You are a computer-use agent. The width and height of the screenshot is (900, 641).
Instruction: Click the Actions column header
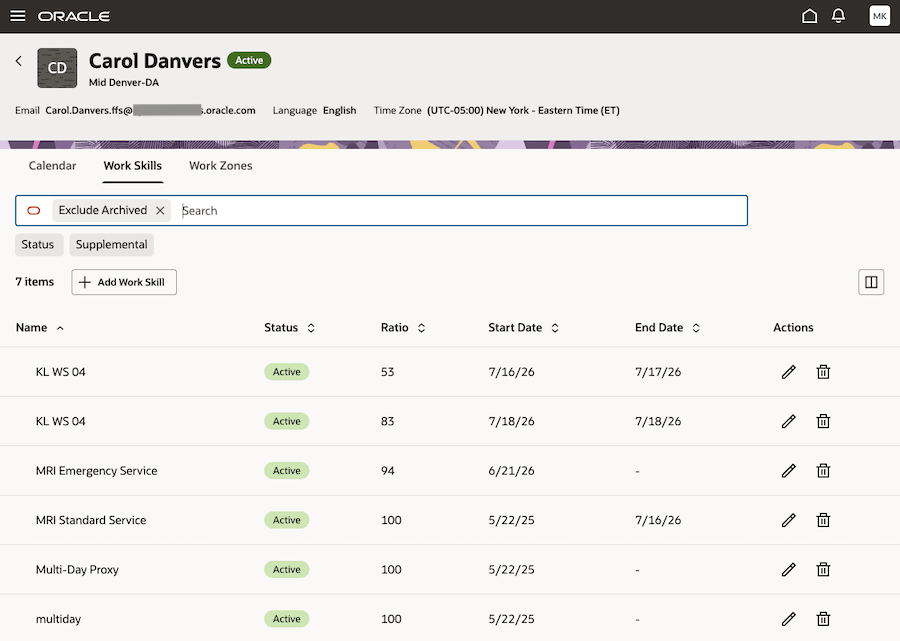(x=793, y=328)
